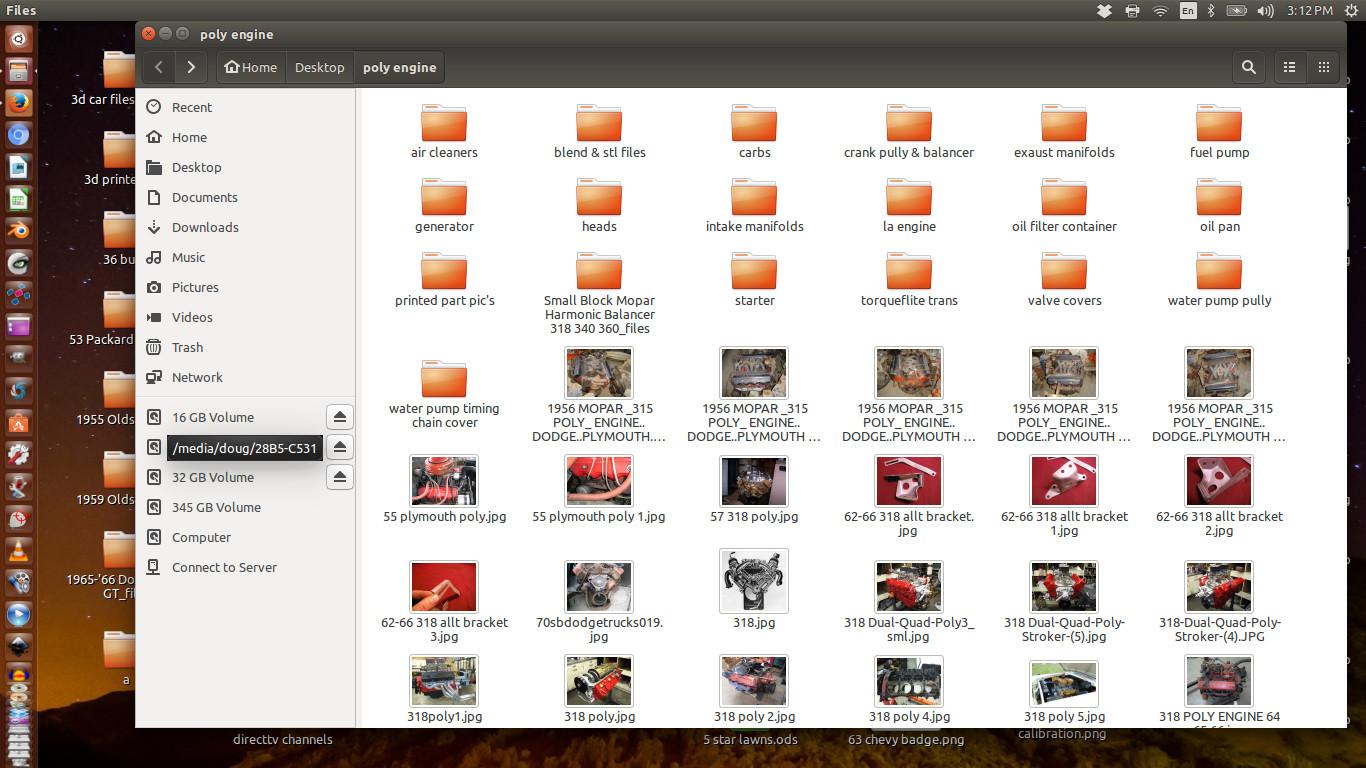Open the En keyboard layout indicator

click(x=1187, y=11)
